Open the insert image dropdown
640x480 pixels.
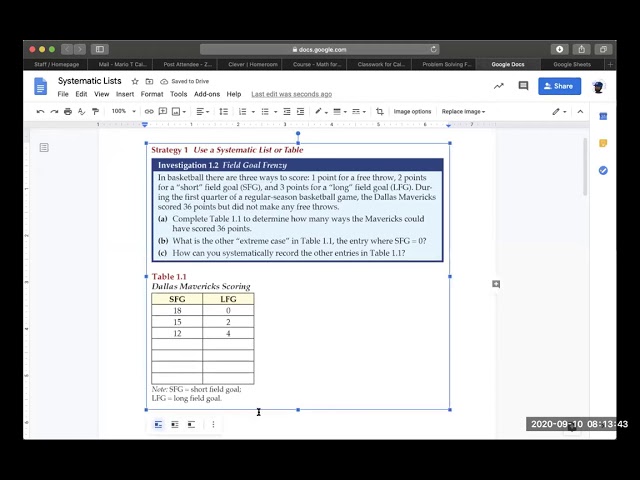(x=179, y=111)
